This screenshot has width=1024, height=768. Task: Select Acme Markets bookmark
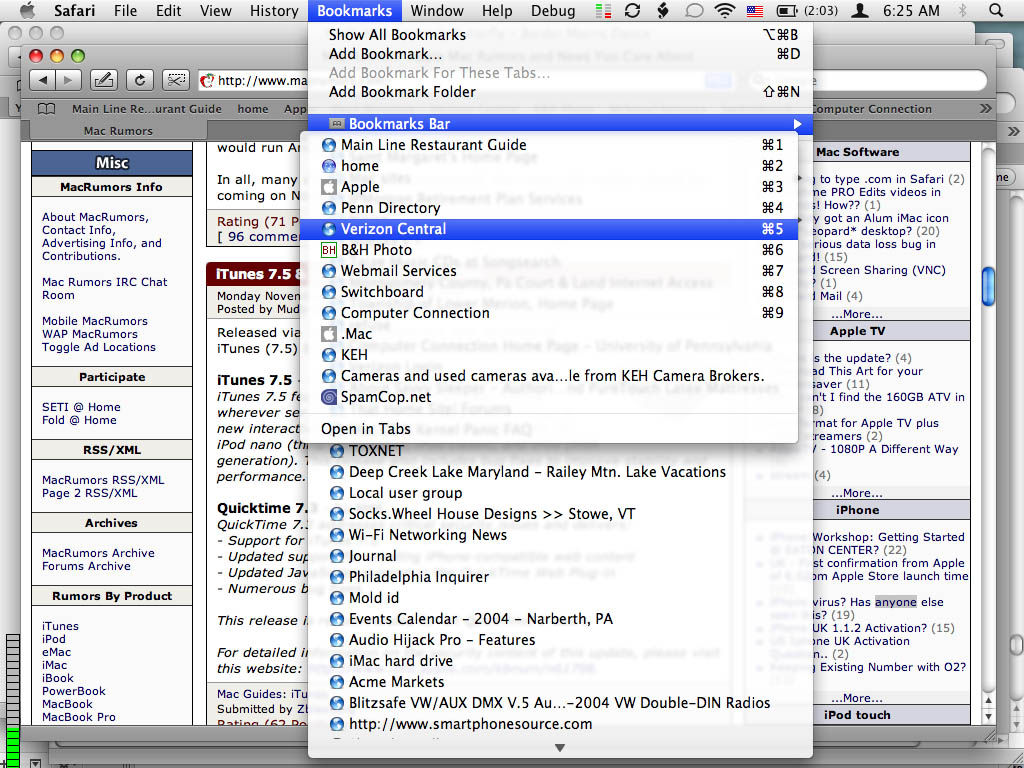pos(560,682)
